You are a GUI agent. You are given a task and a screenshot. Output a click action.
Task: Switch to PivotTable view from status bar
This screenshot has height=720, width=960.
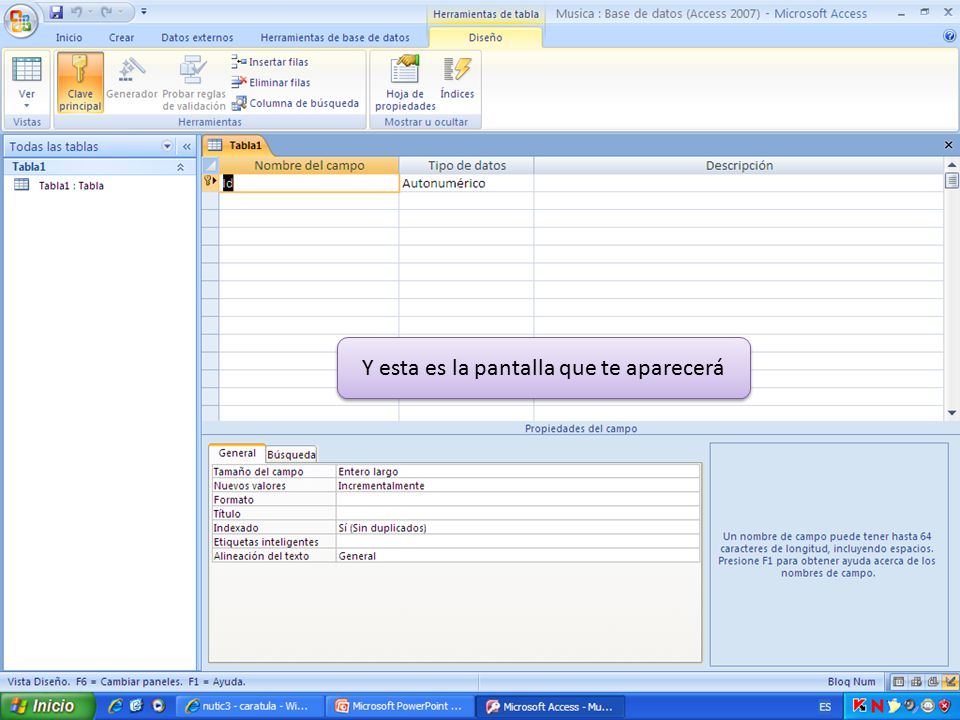[x=916, y=681]
